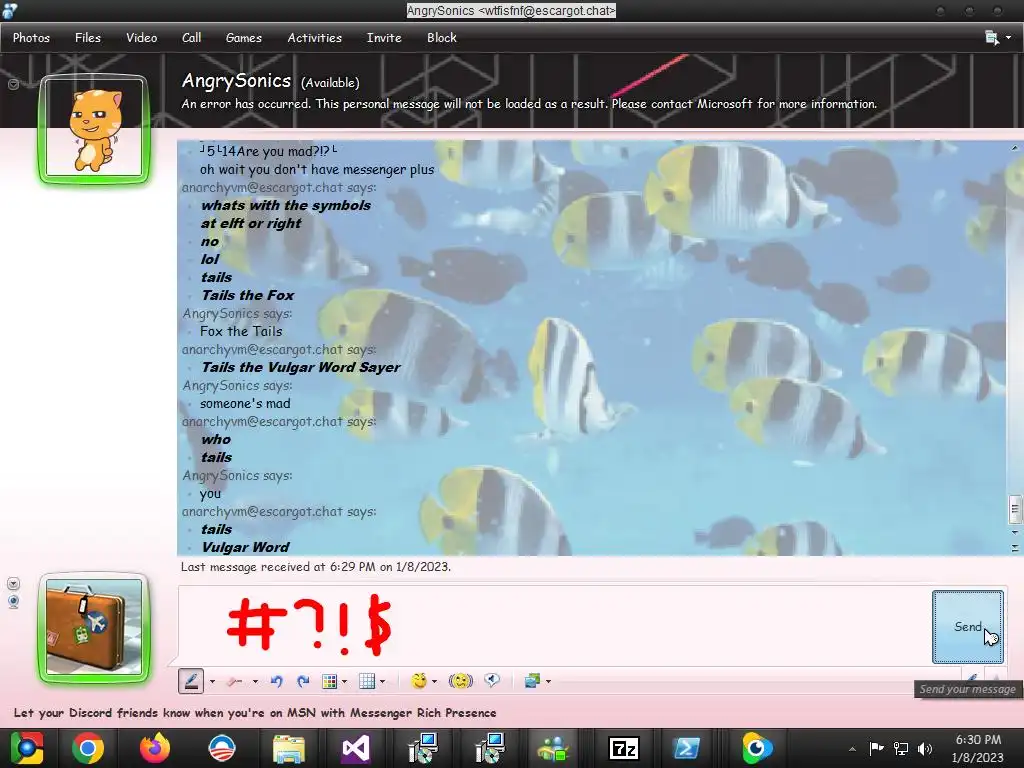
Task: Open your display picture options arrow
Action: (13, 584)
